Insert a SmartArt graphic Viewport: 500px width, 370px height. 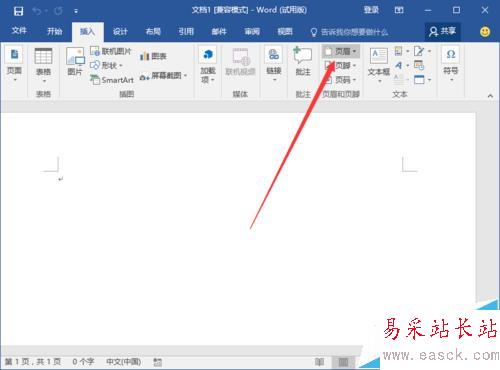(112, 80)
